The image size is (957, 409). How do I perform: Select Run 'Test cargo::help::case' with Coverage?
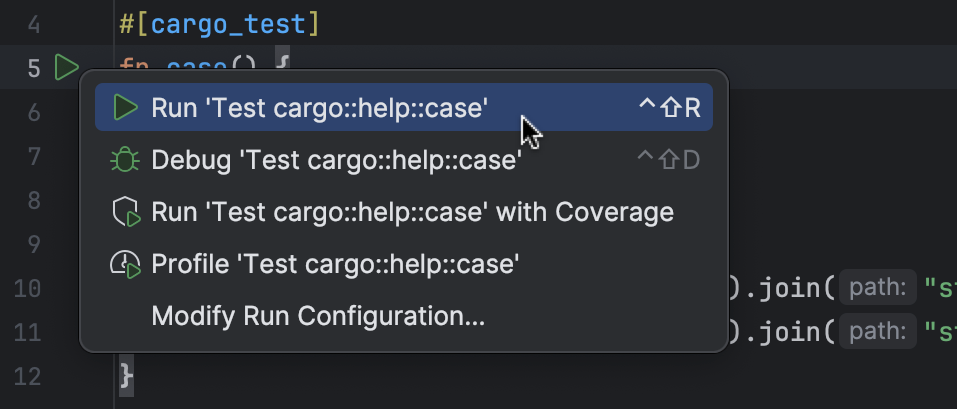coord(412,212)
